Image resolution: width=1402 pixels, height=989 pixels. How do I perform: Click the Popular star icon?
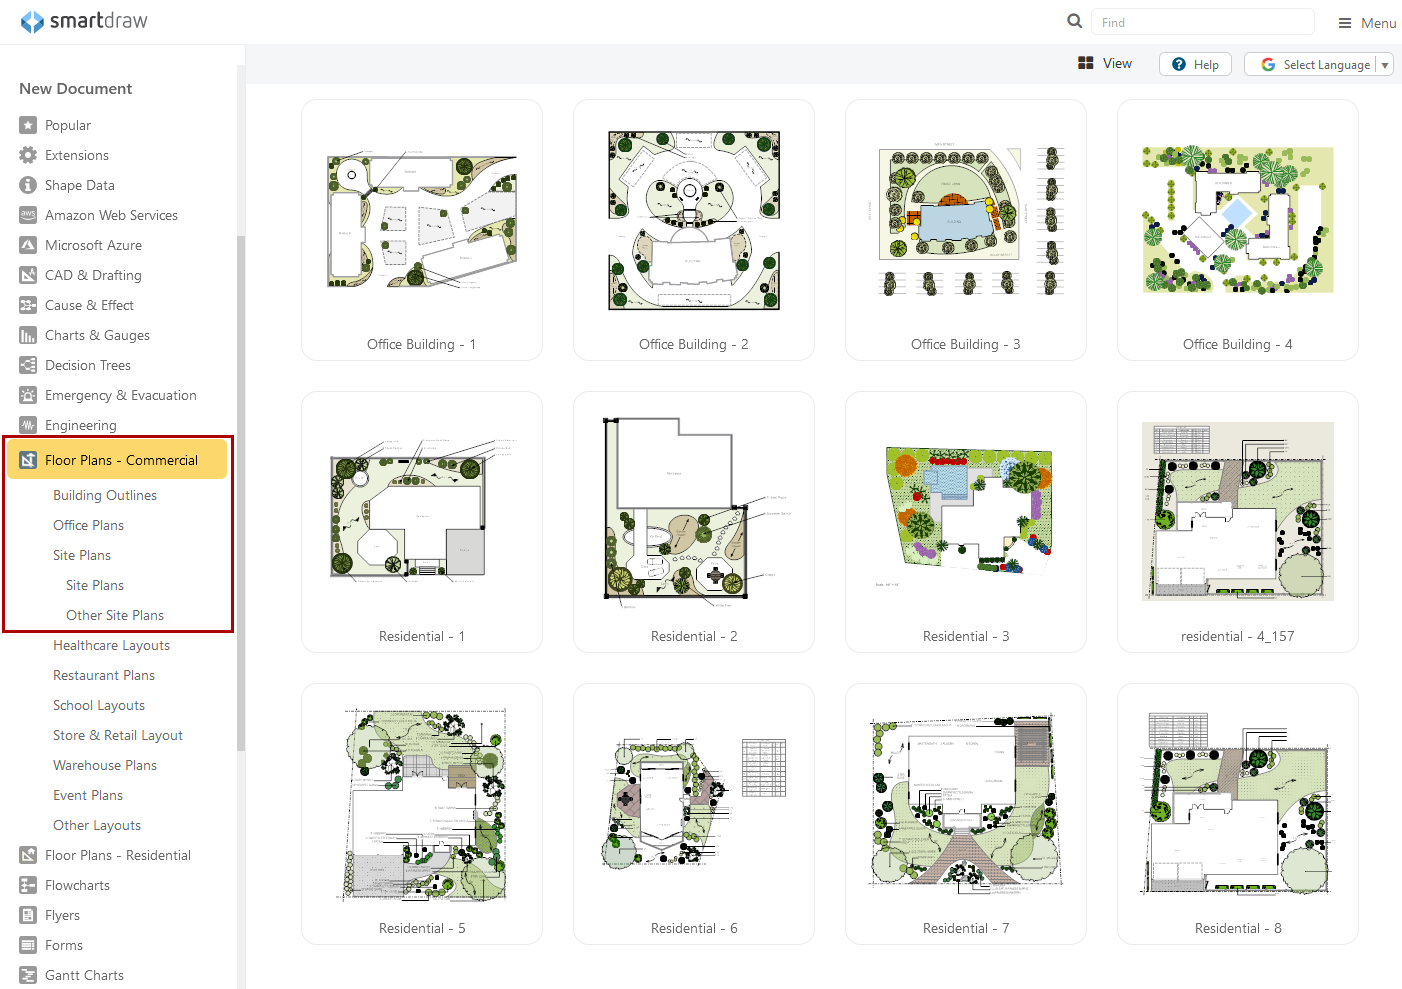(28, 125)
